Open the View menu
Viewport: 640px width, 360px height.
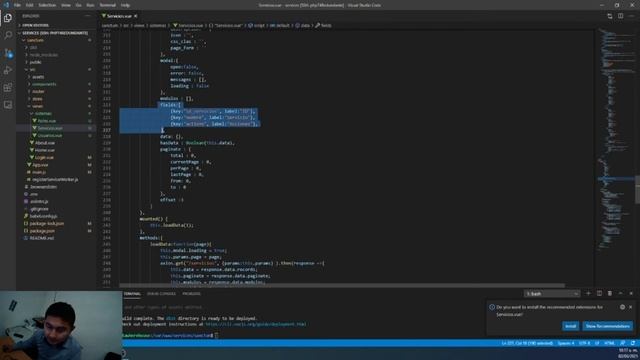coord(66,5)
